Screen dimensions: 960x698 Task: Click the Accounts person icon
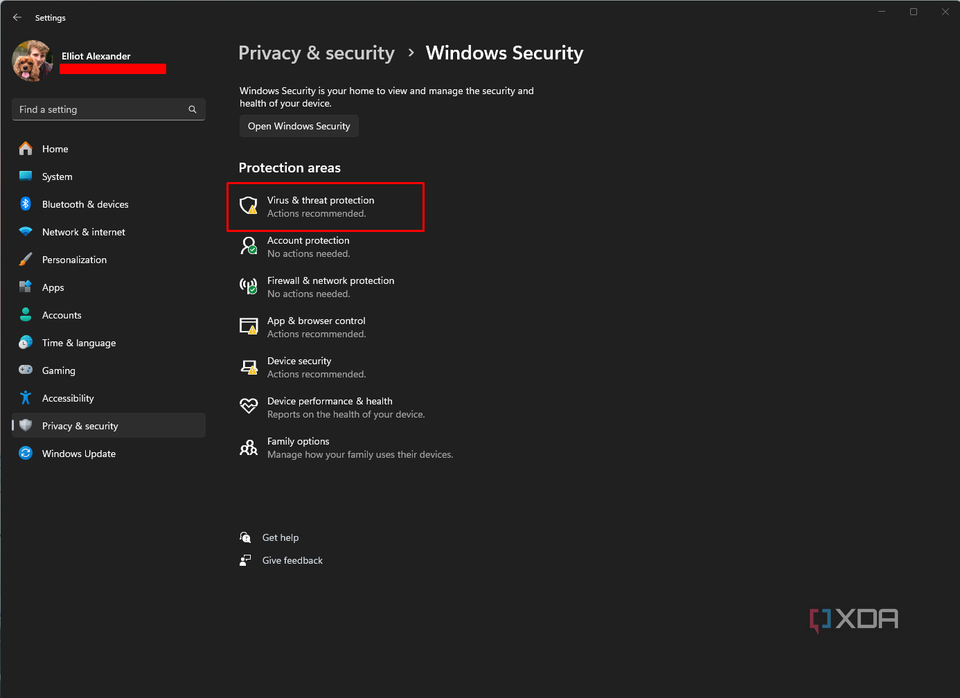[x=26, y=315]
